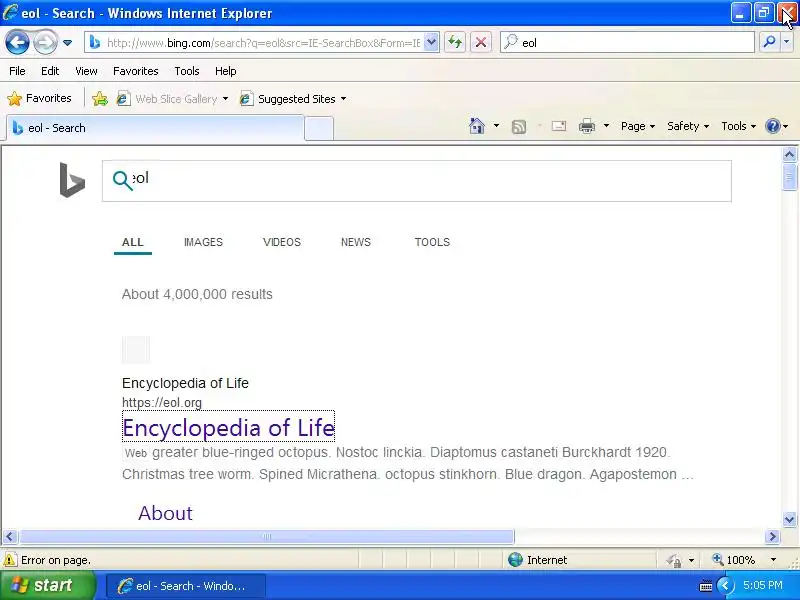Open the Safety command bar menu

pyautogui.click(x=688, y=126)
